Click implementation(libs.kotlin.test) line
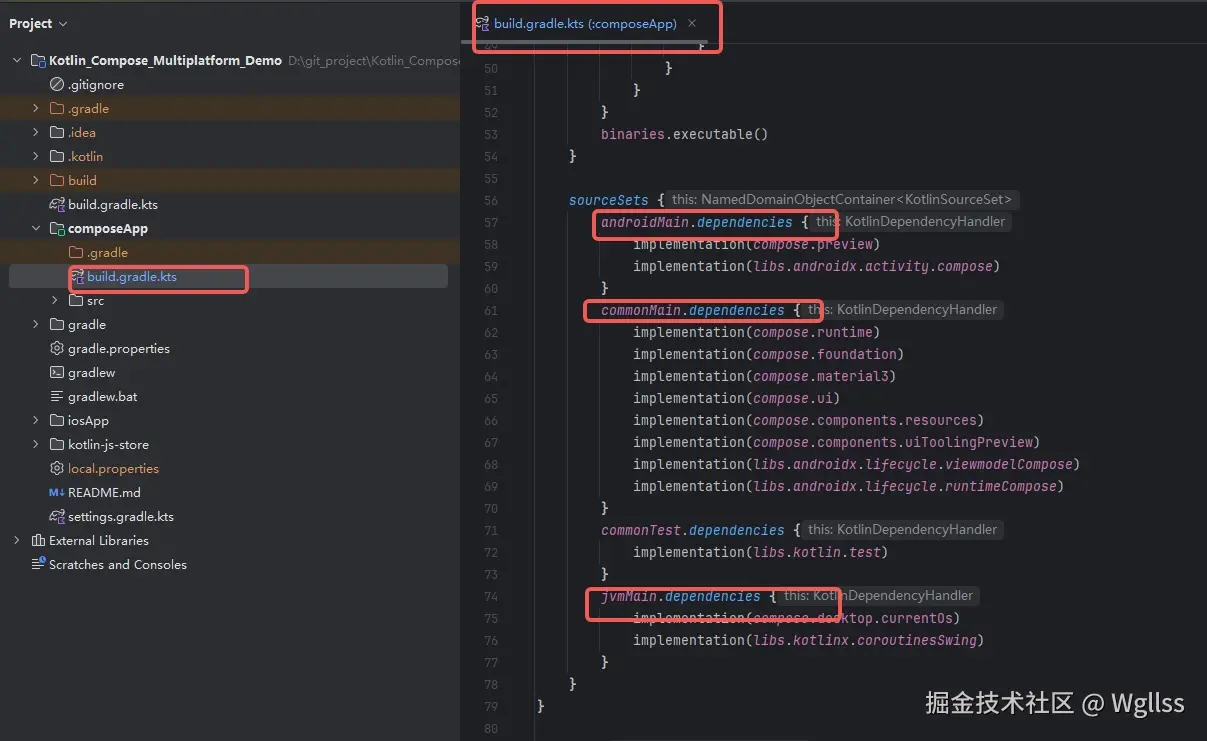 (761, 552)
